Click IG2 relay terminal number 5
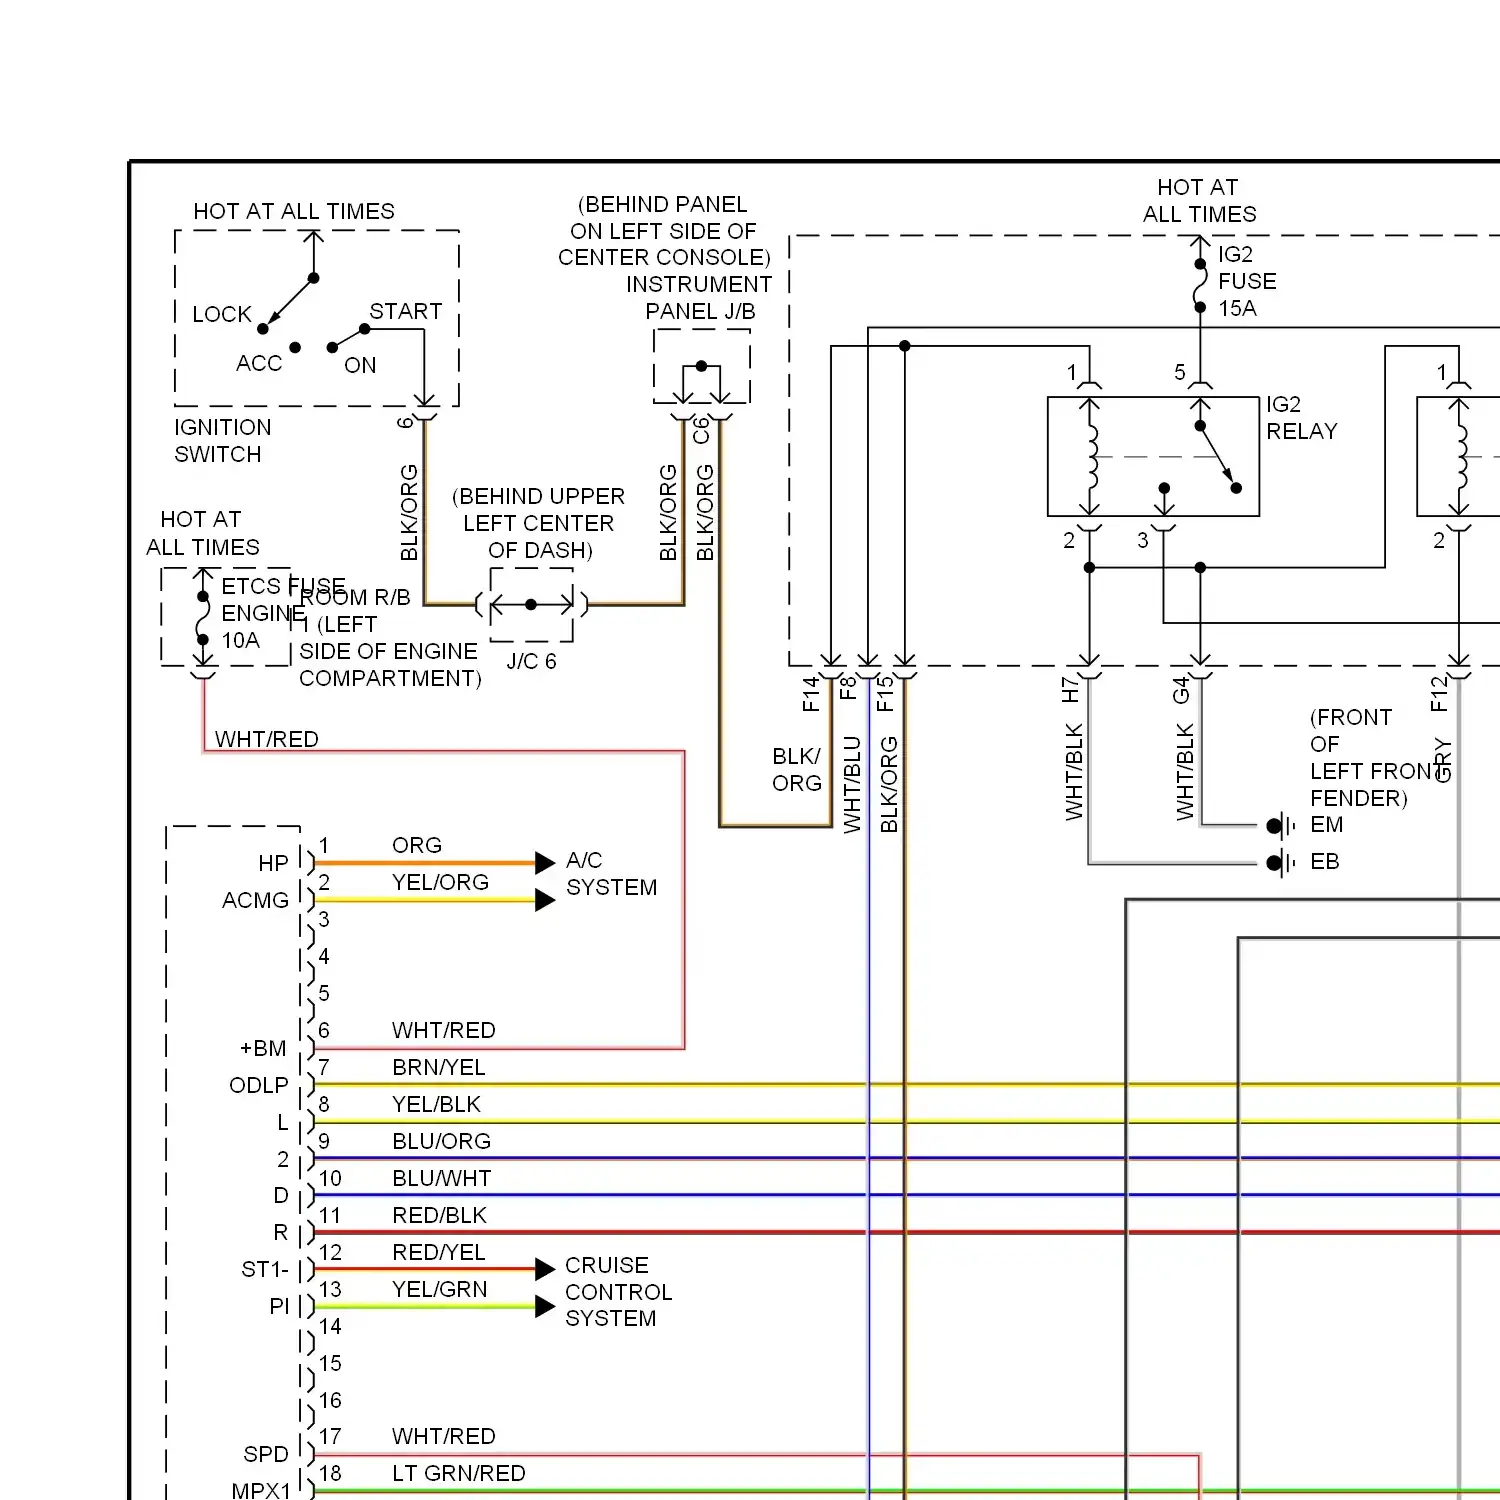1500x1500 pixels. click(1180, 373)
